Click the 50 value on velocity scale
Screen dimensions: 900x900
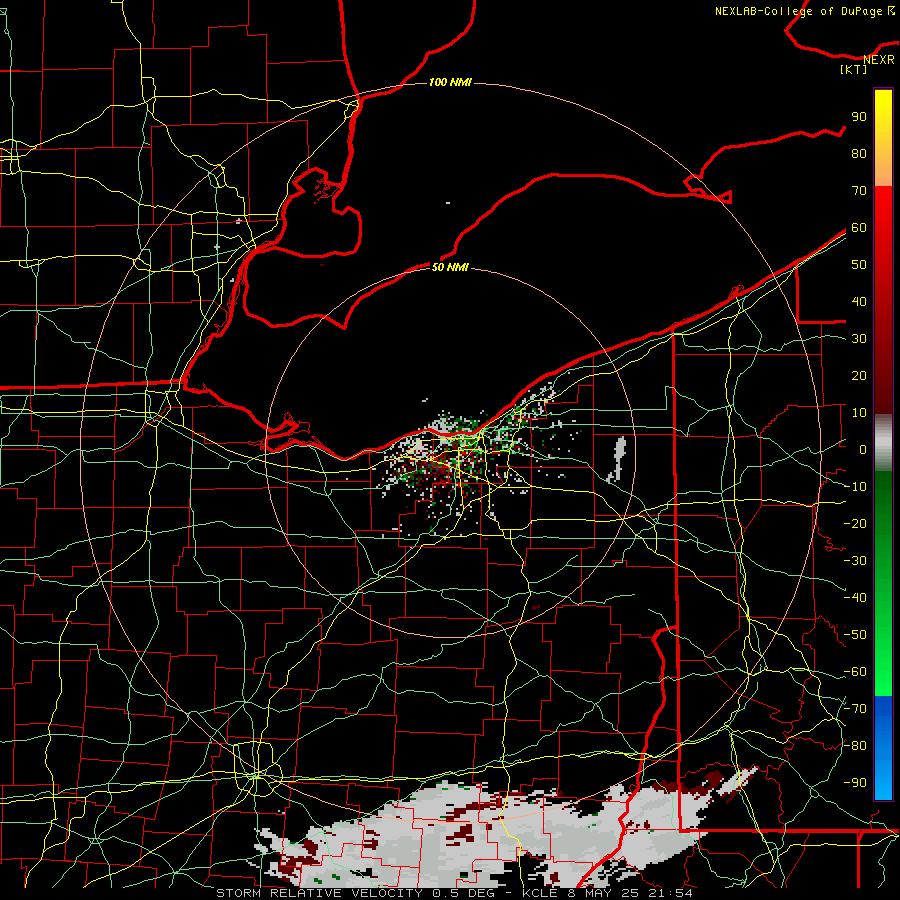tap(859, 265)
